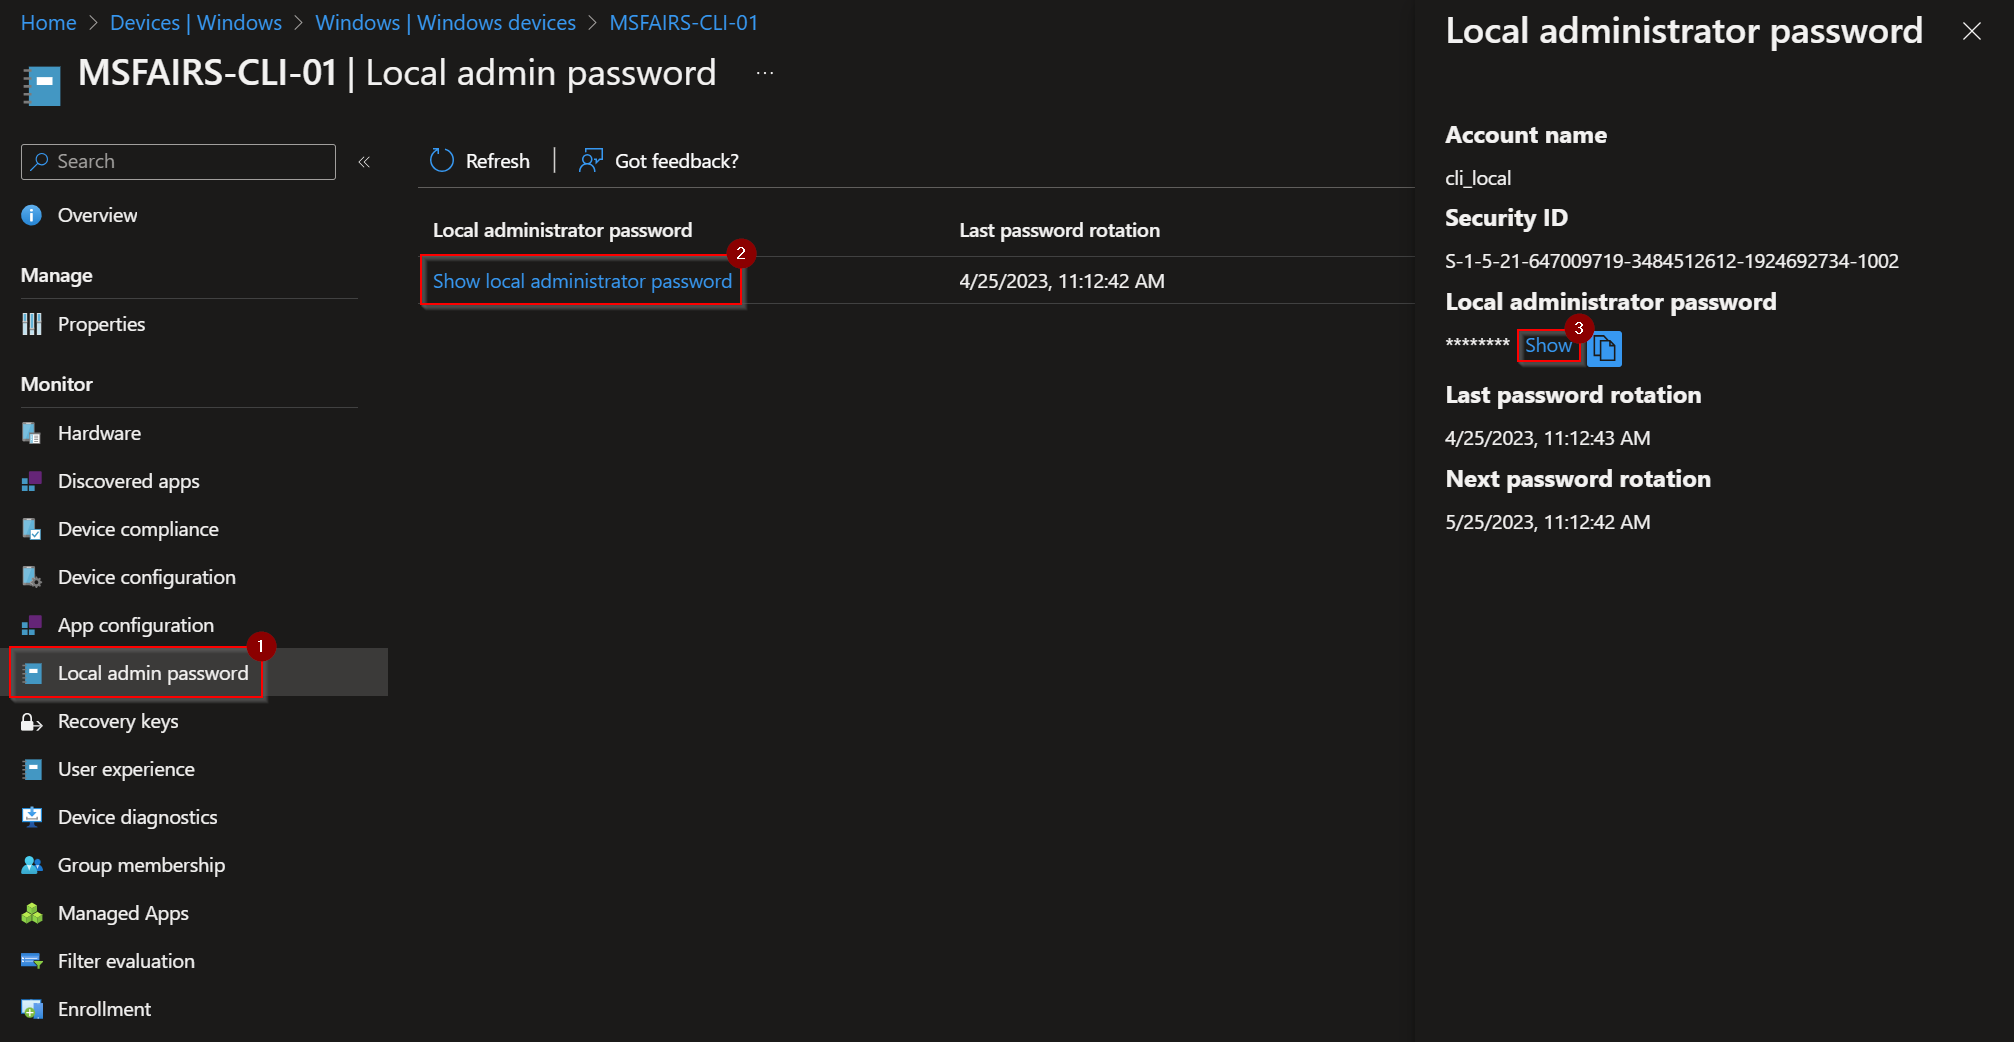Go to the Home breadcrumb

tap(48, 23)
